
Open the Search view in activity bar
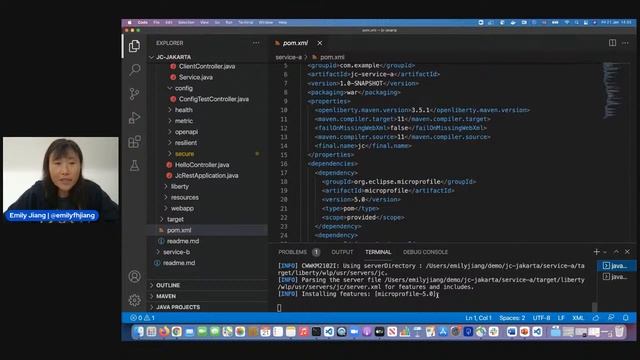coord(134,70)
